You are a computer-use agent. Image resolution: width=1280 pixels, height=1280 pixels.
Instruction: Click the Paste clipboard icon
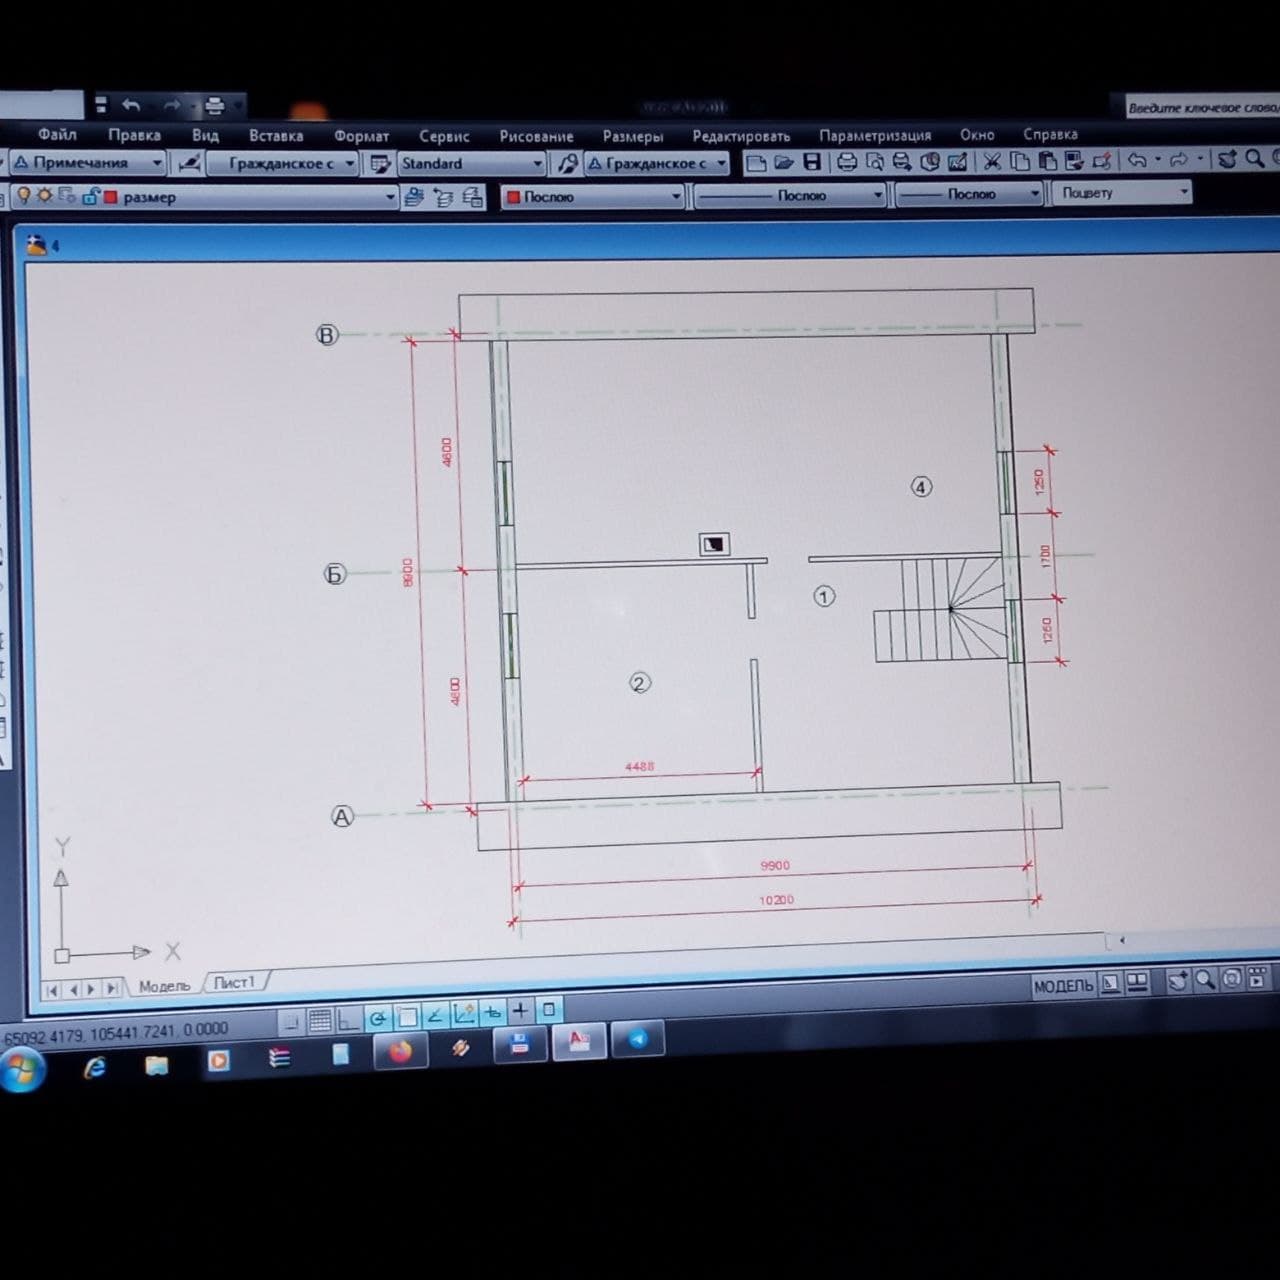[1047, 161]
